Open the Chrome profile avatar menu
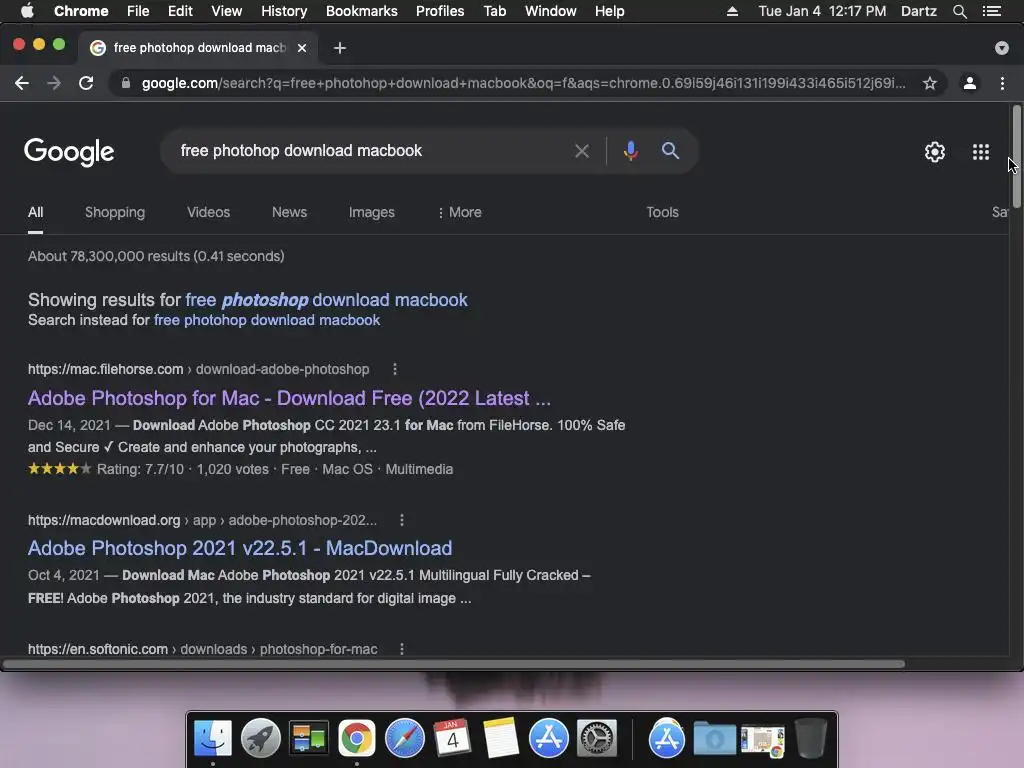This screenshot has height=768, width=1024. coord(970,83)
